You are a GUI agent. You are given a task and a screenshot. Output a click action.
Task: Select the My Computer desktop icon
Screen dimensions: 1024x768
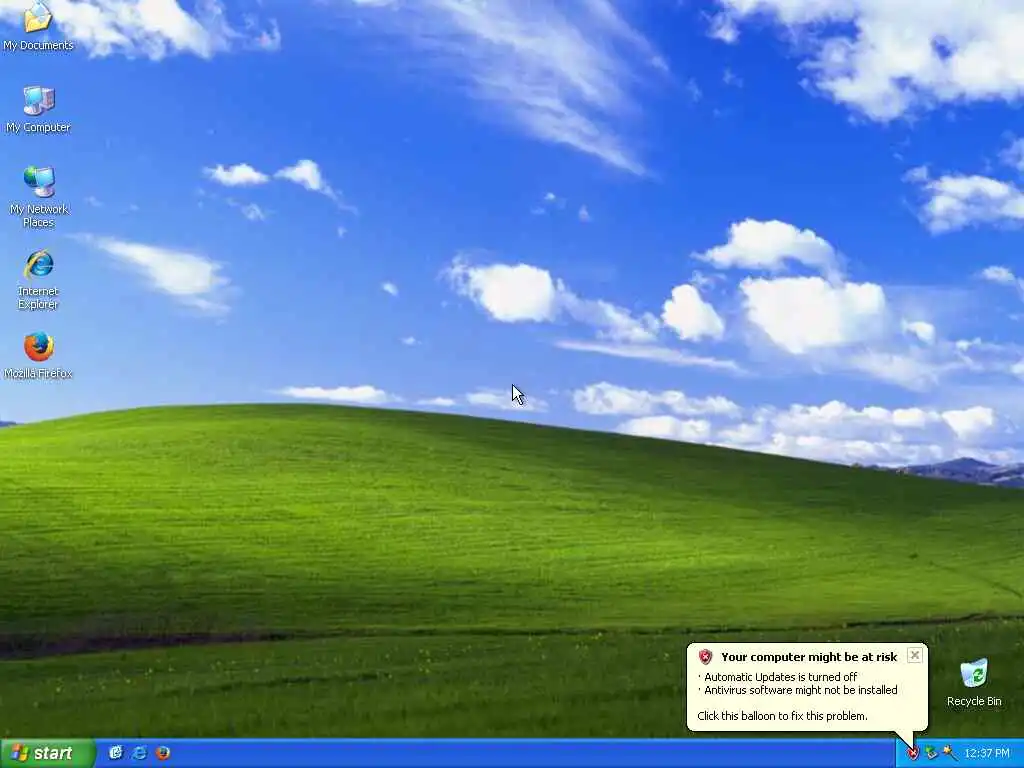point(38,110)
